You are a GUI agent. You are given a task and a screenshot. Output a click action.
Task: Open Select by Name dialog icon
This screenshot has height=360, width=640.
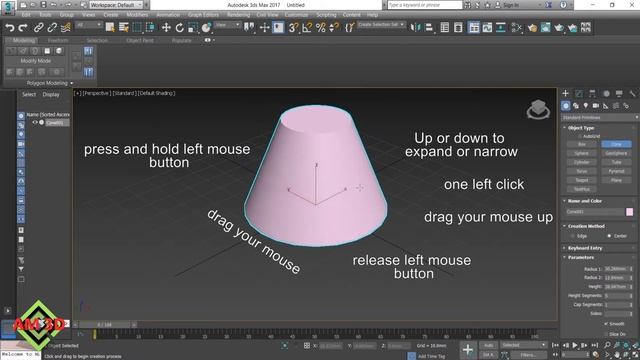pos(124,27)
